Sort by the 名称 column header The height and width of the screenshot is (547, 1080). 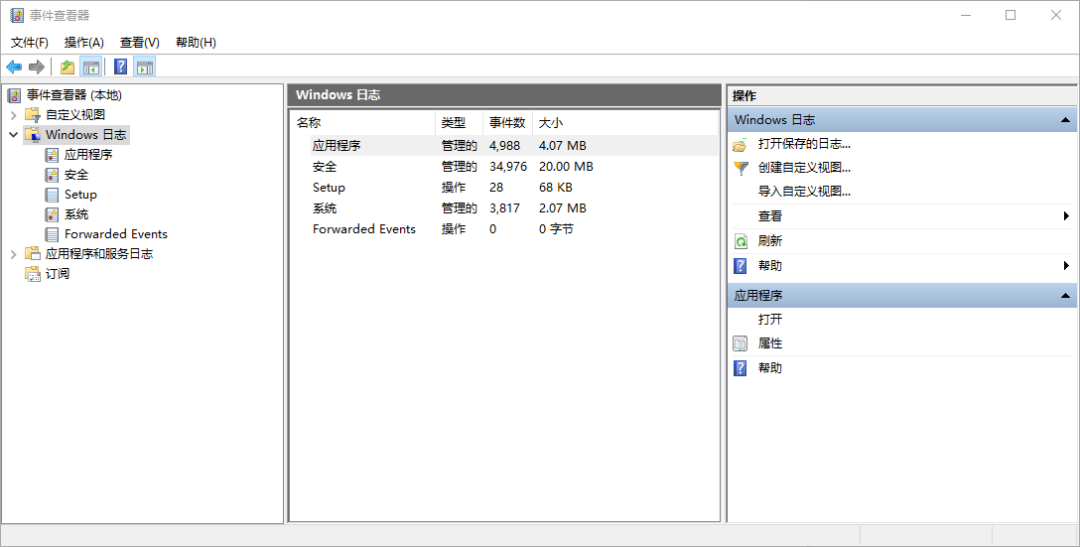pyautogui.click(x=363, y=123)
